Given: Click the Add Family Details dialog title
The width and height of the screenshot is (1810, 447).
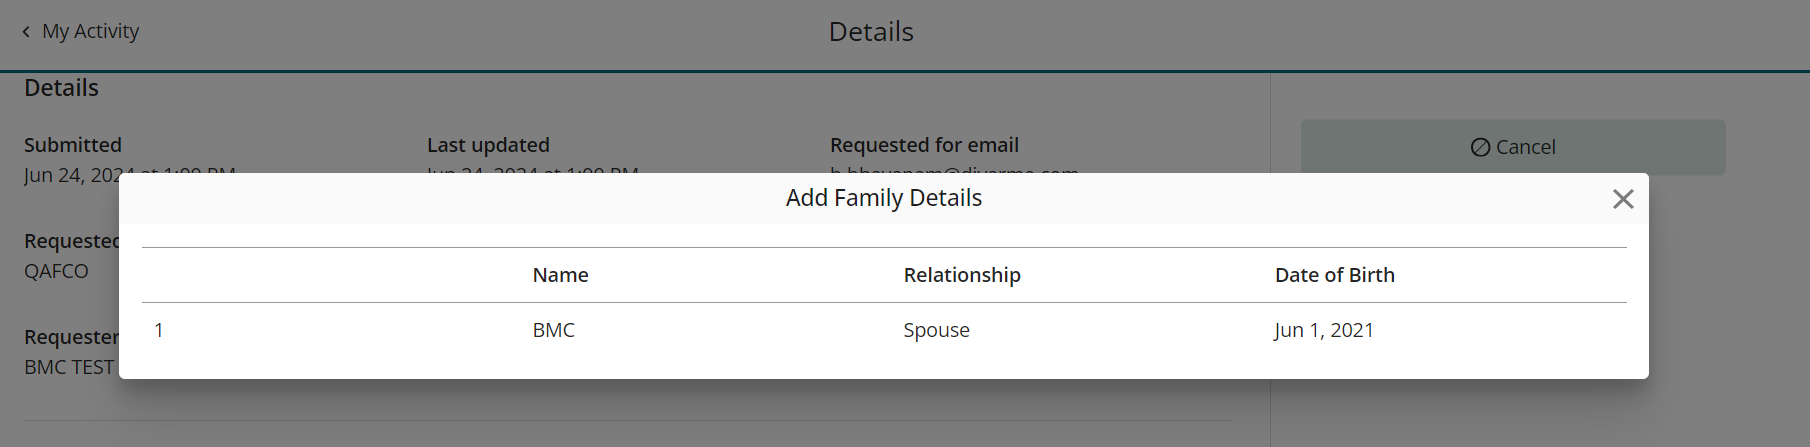Looking at the screenshot, I should click(x=884, y=198).
